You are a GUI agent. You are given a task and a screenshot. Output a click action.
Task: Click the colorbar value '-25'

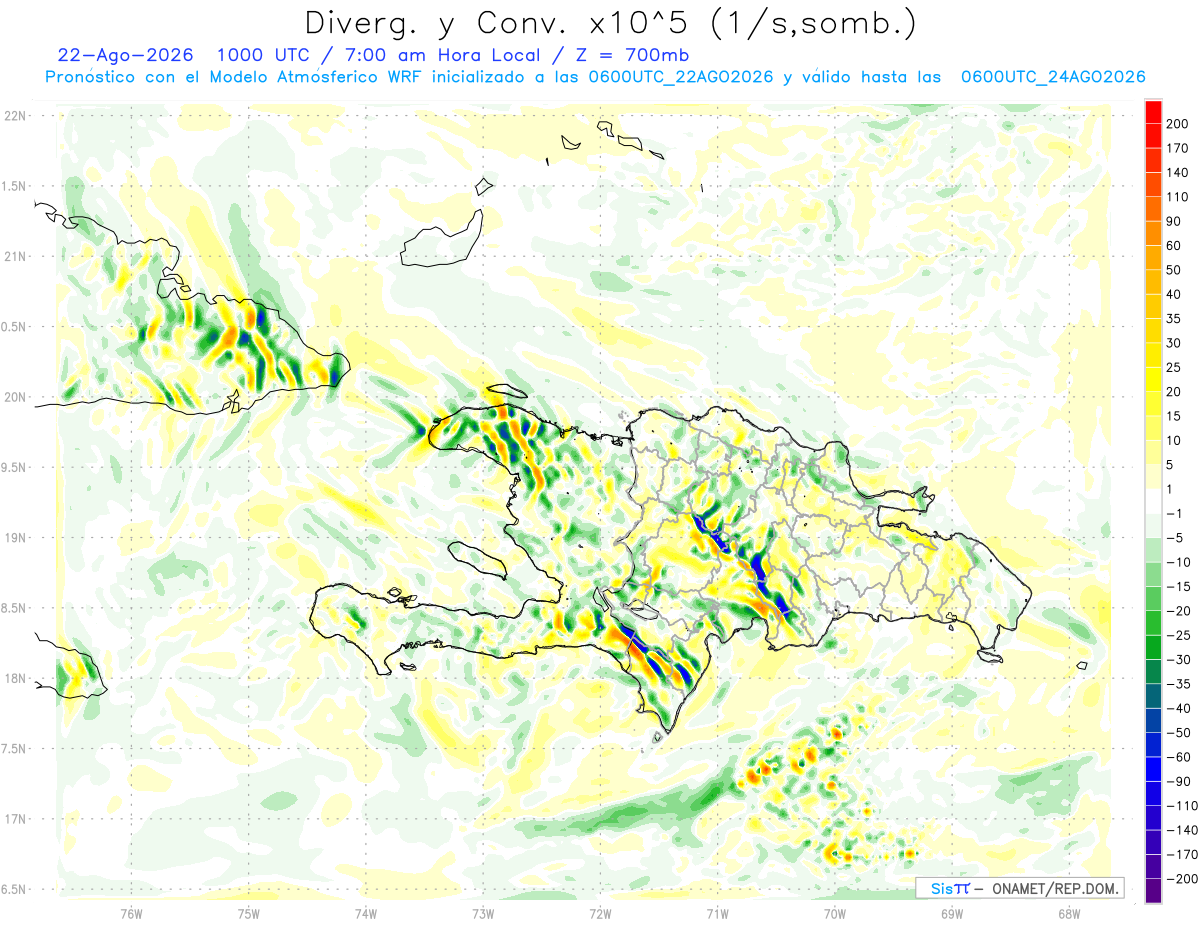1177,636
